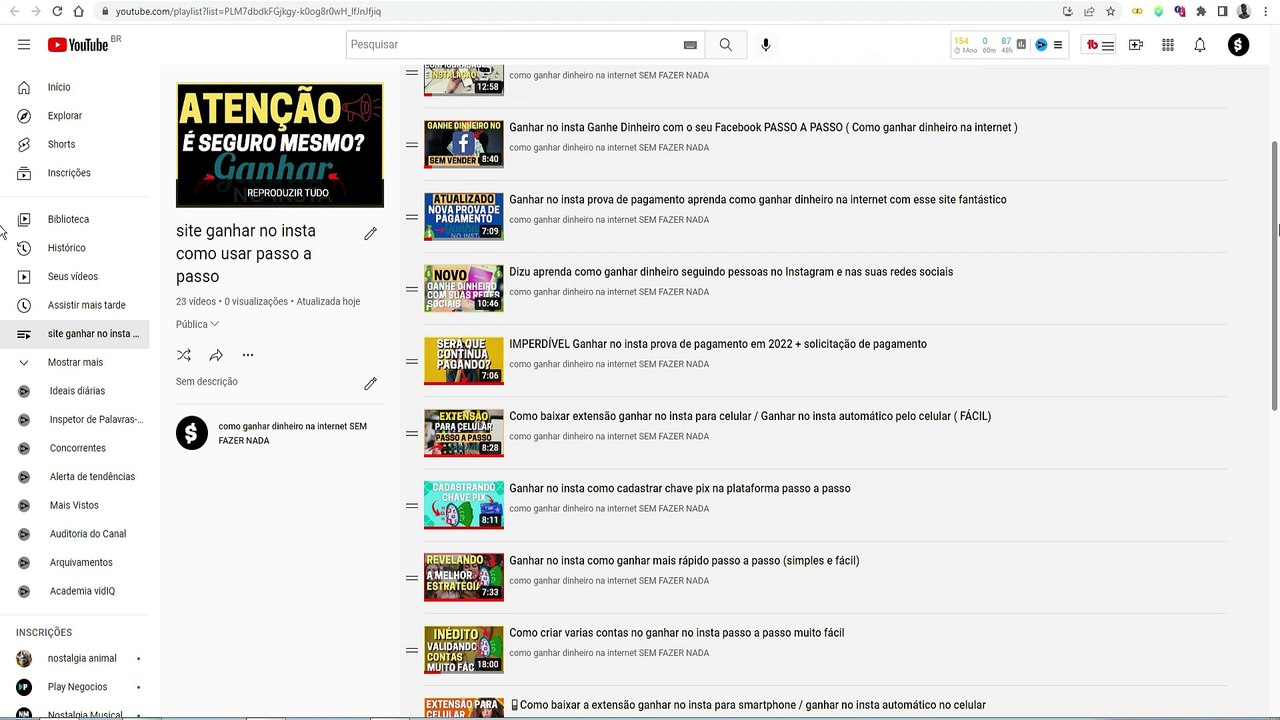Open the Create video camera icon
The image size is (1280, 720).
(x=1136, y=45)
